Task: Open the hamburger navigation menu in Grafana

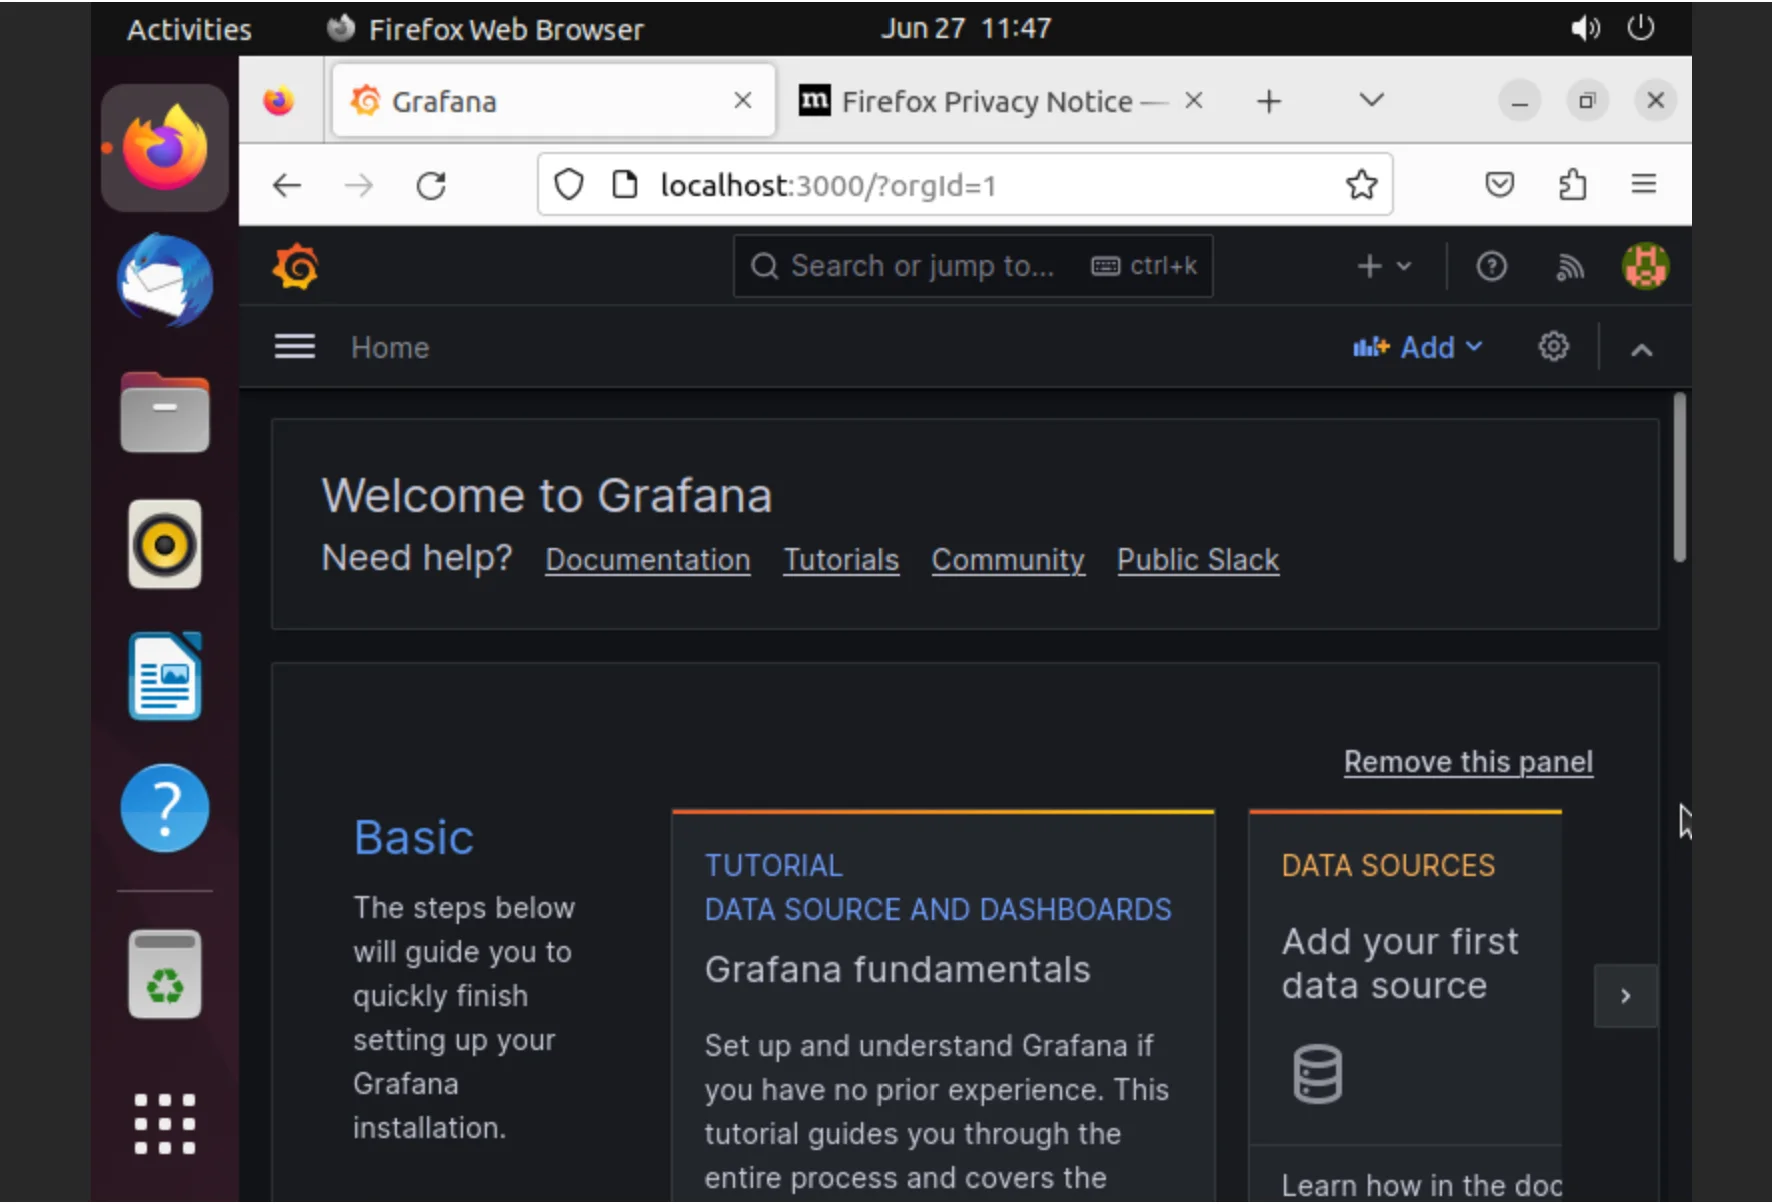Action: [x=294, y=346]
